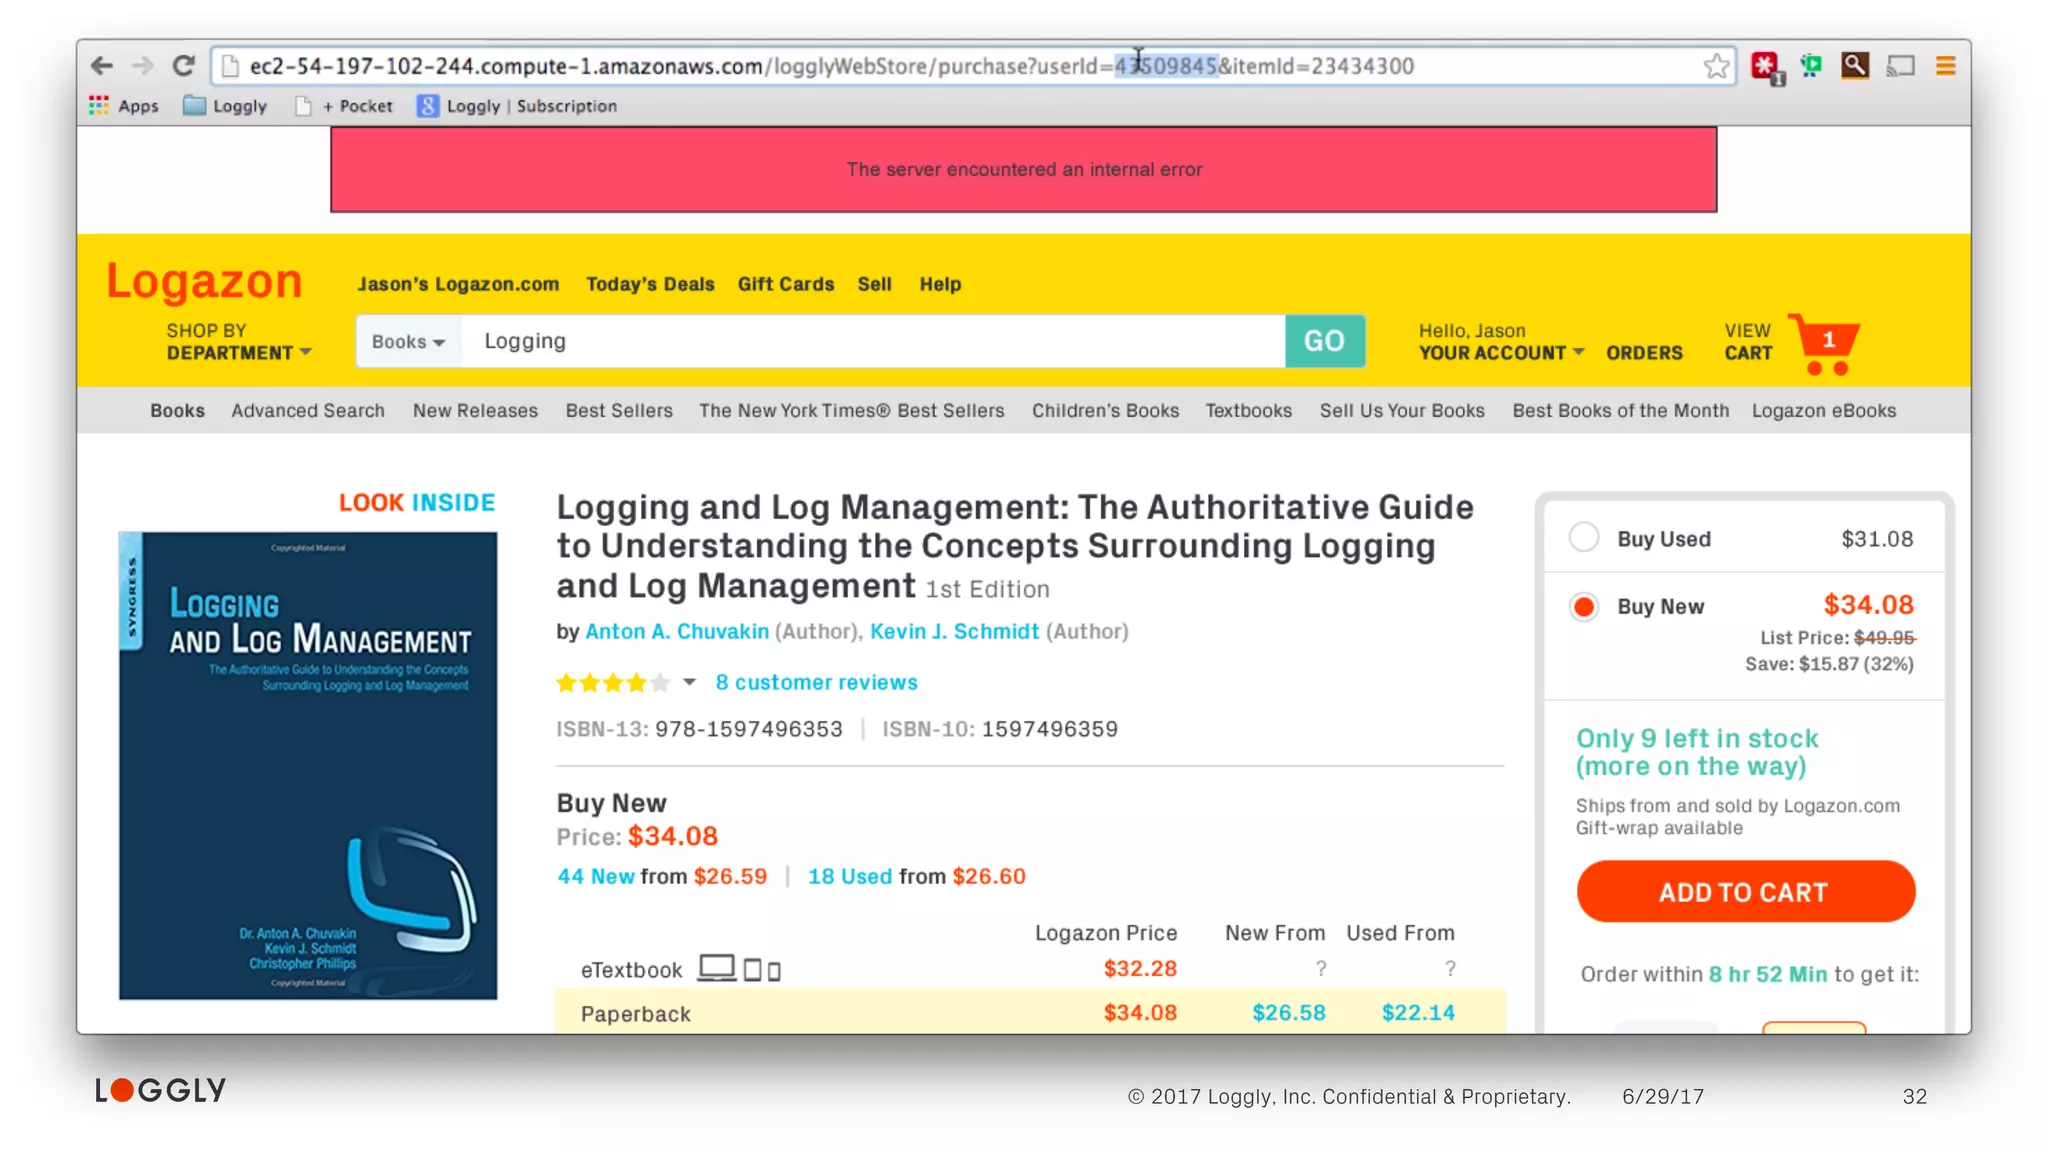Open the Apps grid shortcut
Screen dimensions: 2048x1152
[x=124, y=106]
